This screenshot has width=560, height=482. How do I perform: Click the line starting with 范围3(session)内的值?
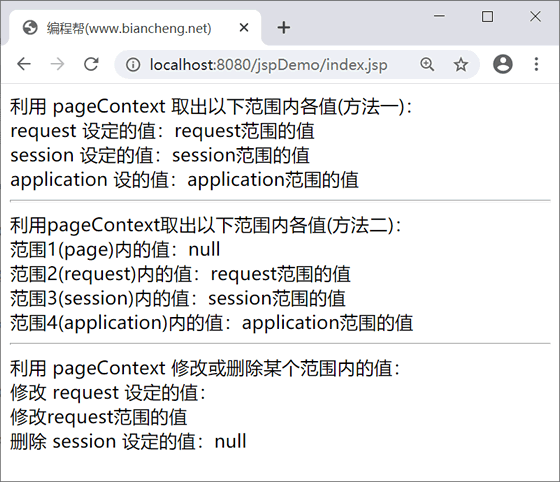pyautogui.click(x=178, y=298)
